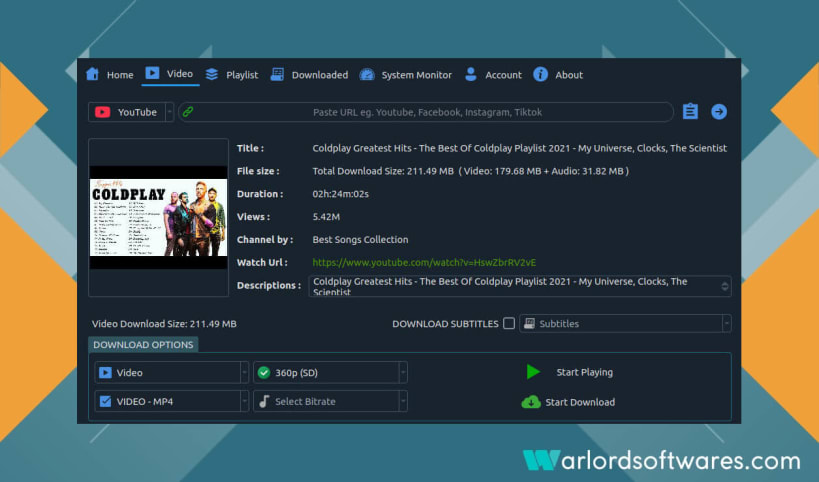
Task: Open the 360p (SD) quality dropdown
Action: pos(403,372)
